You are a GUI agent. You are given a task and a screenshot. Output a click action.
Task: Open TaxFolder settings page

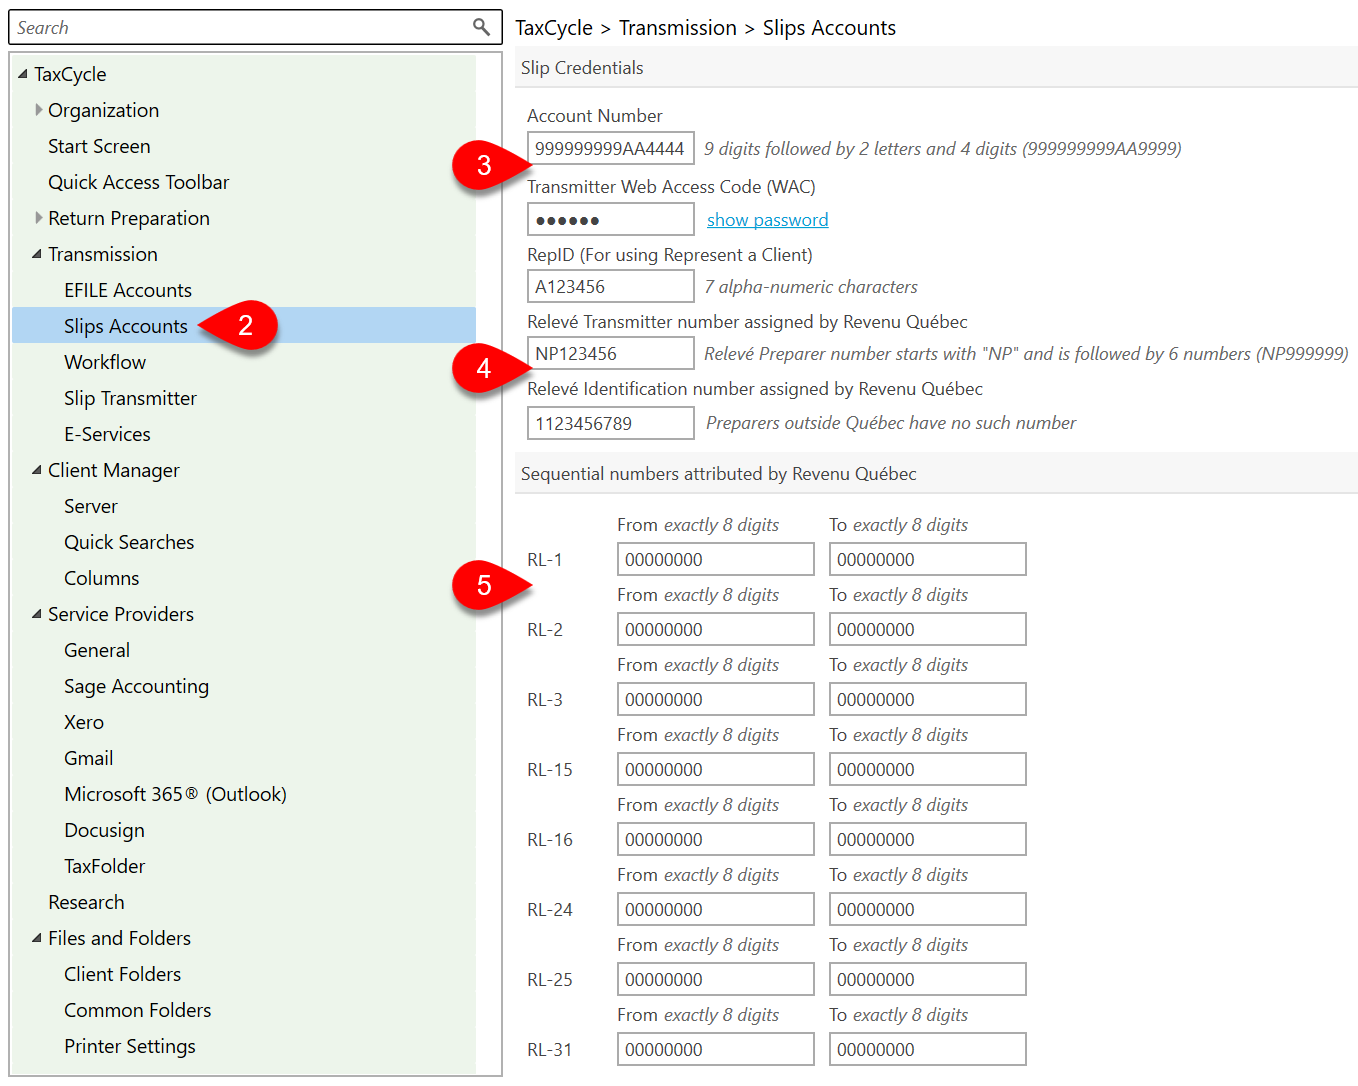pos(105,866)
